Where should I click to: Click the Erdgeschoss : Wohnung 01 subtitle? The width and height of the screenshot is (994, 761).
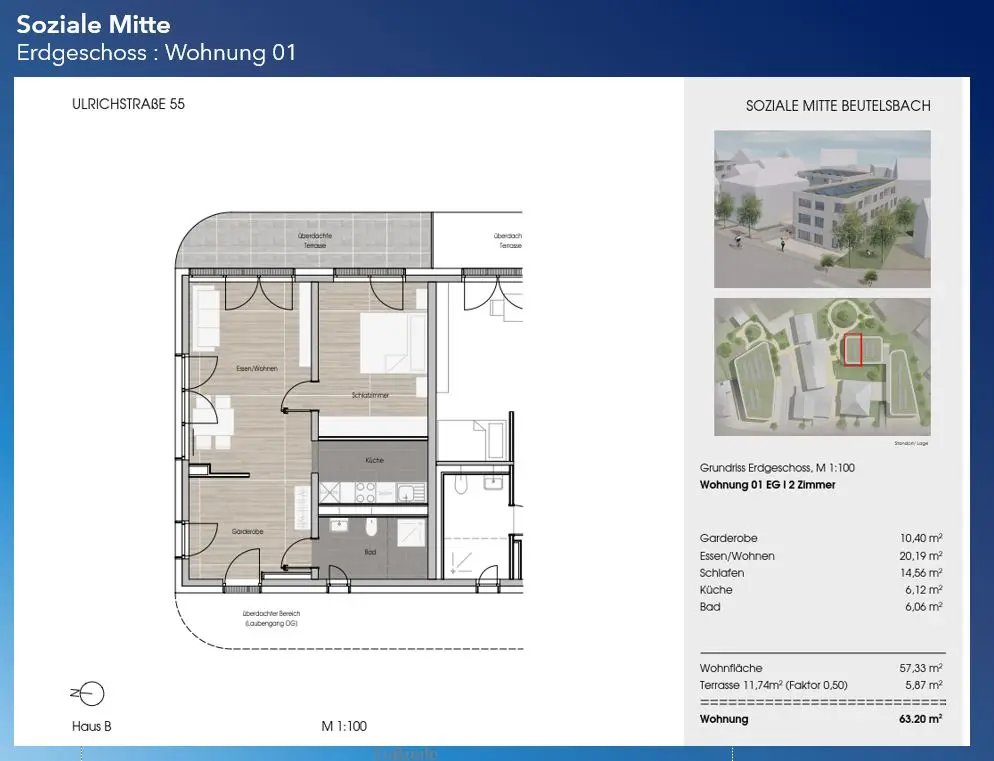tap(157, 53)
